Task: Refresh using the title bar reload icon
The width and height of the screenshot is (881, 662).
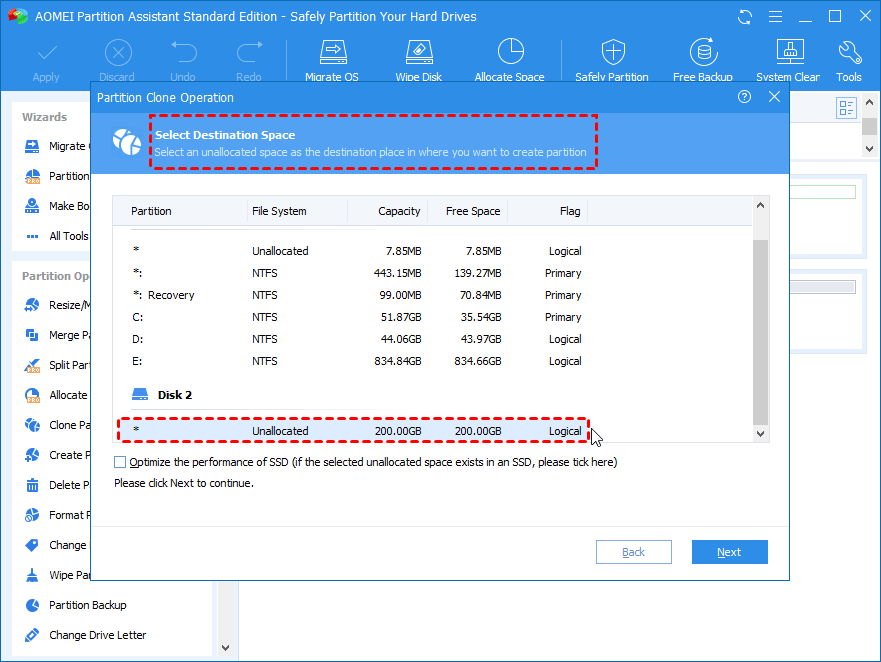Action: pos(745,17)
